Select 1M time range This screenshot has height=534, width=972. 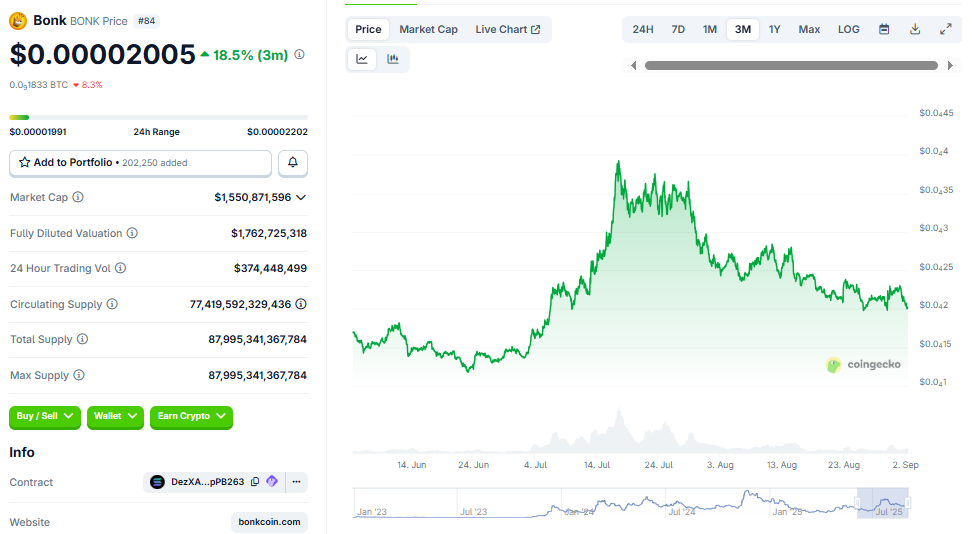(710, 29)
